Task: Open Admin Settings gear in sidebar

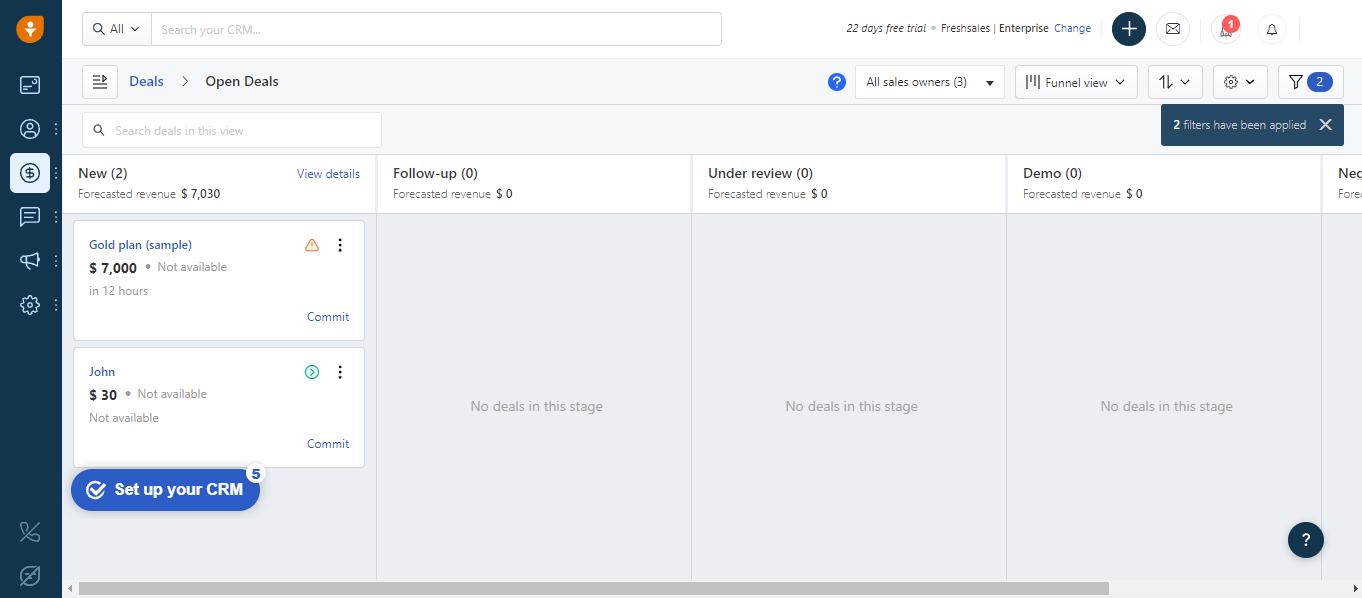Action: [x=30, y=305]
